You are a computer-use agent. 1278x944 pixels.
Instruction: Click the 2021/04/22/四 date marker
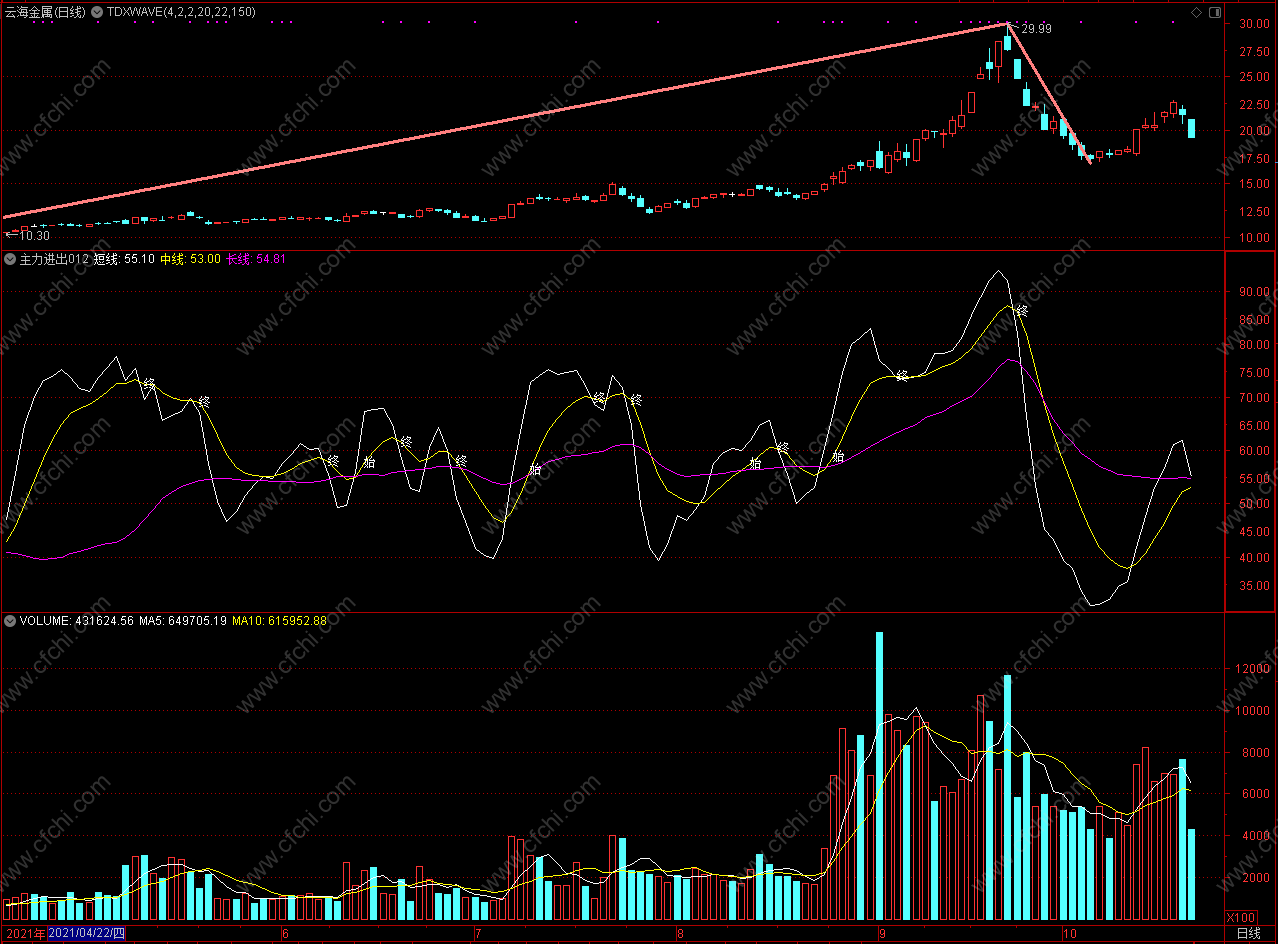(x=87, y=934)
